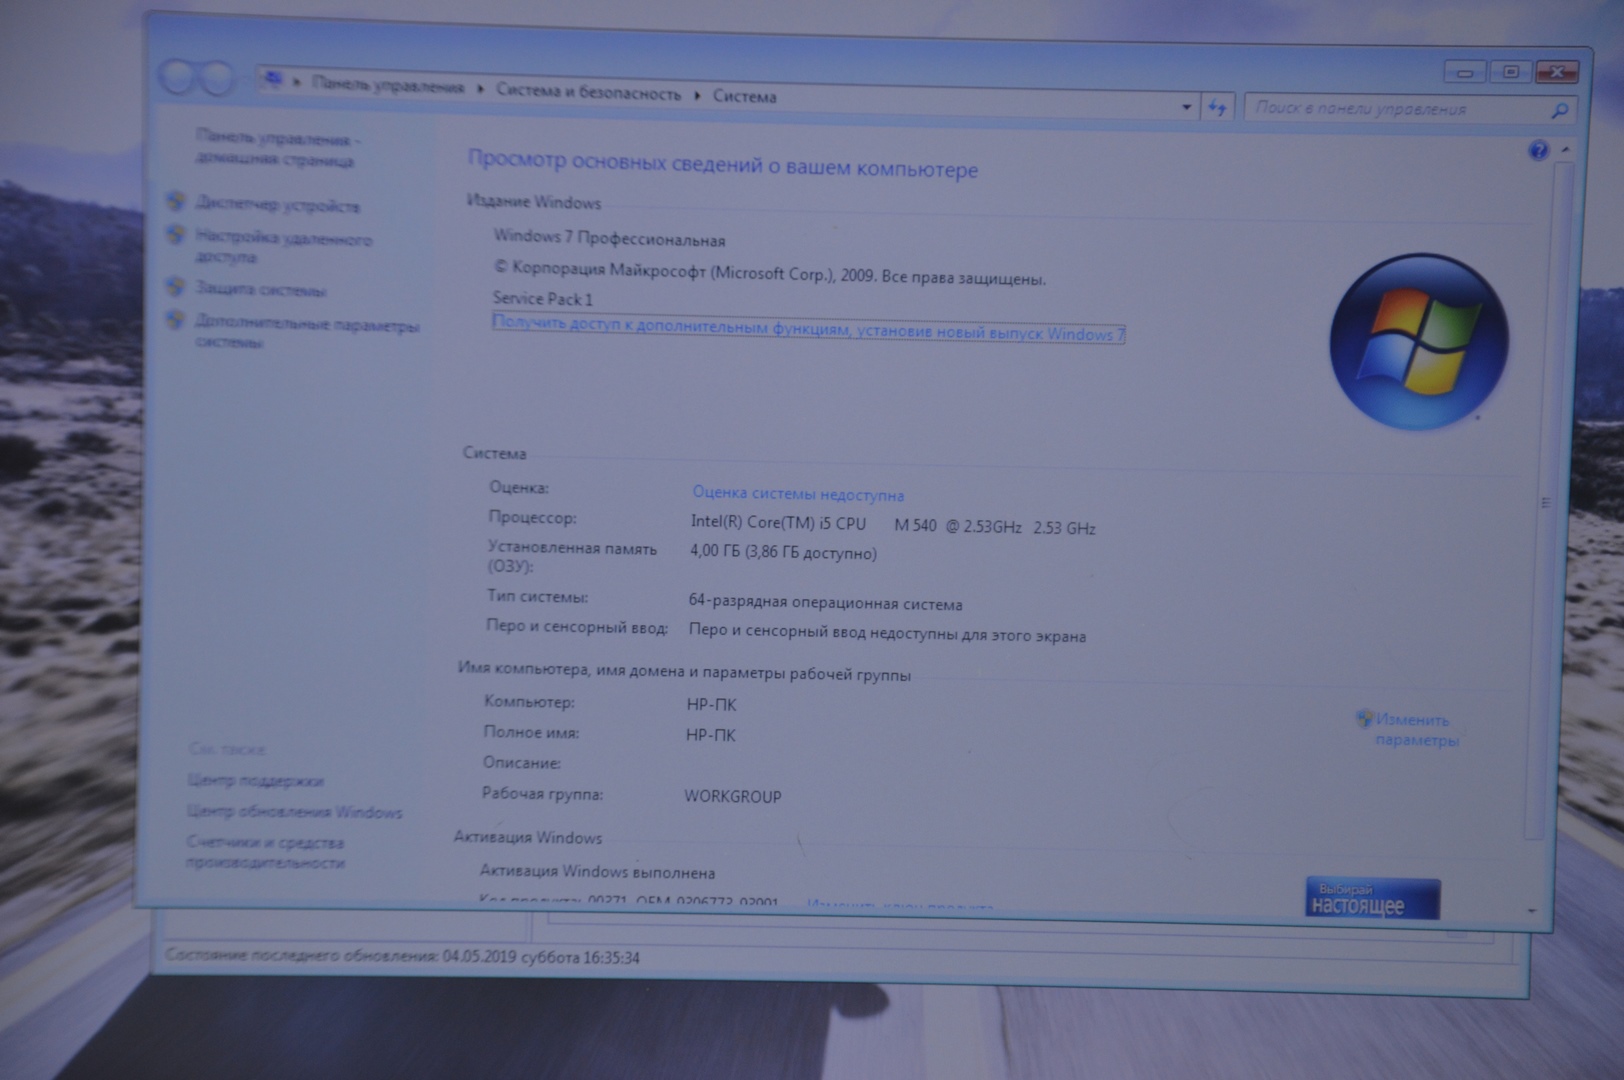Select the Система и безопасность breadcrumb item
The height and width of the screenshot is (1080, 1624).
[x=588, y=93]
